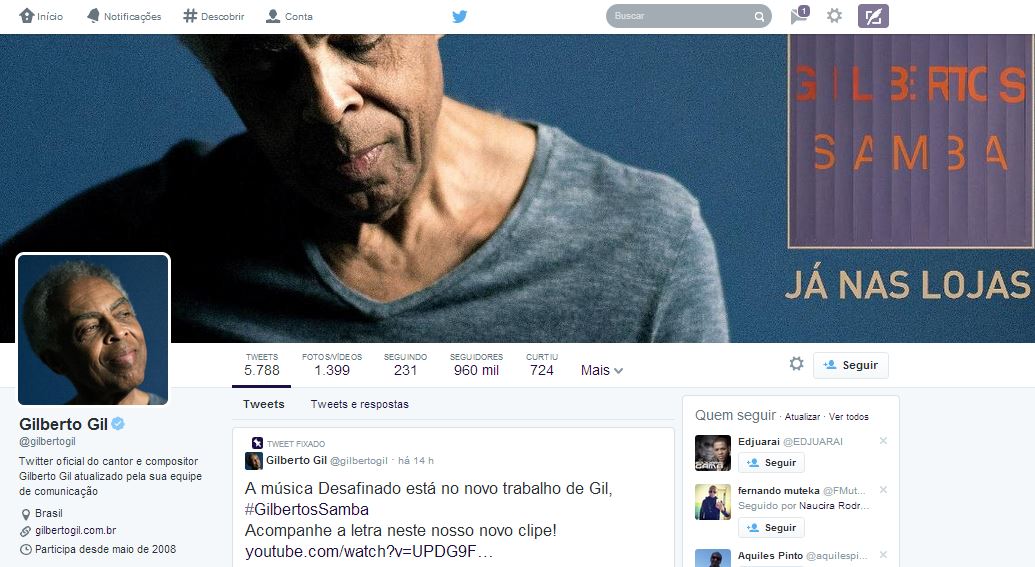View Fotos/Vídeos 1.399 stat
The image size is (1035, 567).
tap(332, 365)
